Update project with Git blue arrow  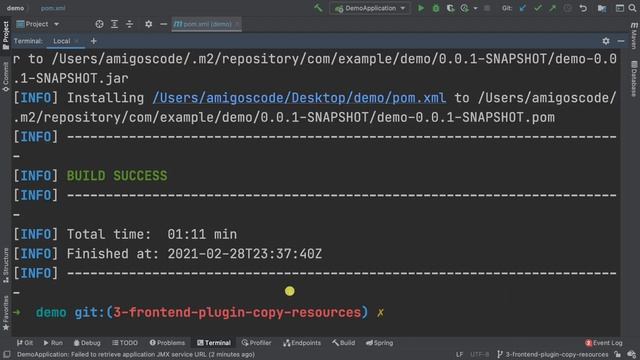(x=522, y=8)
